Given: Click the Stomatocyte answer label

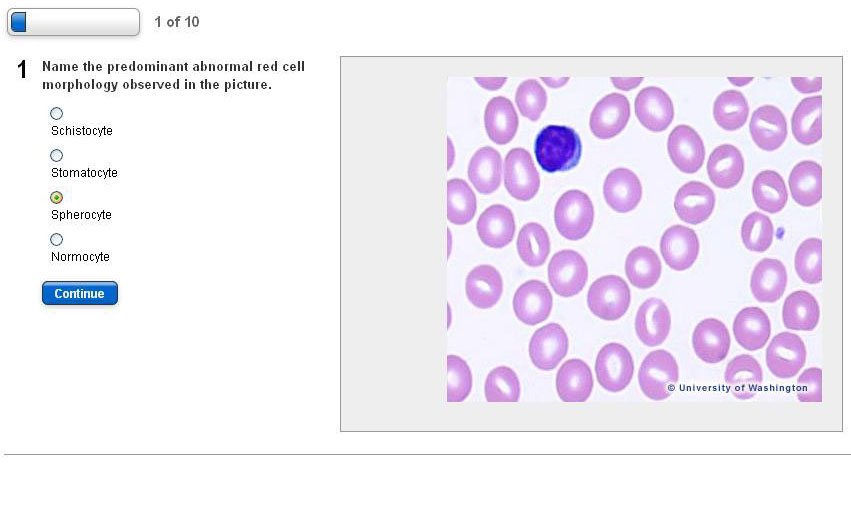Looking at the screenshot, I should pos(84,173).
